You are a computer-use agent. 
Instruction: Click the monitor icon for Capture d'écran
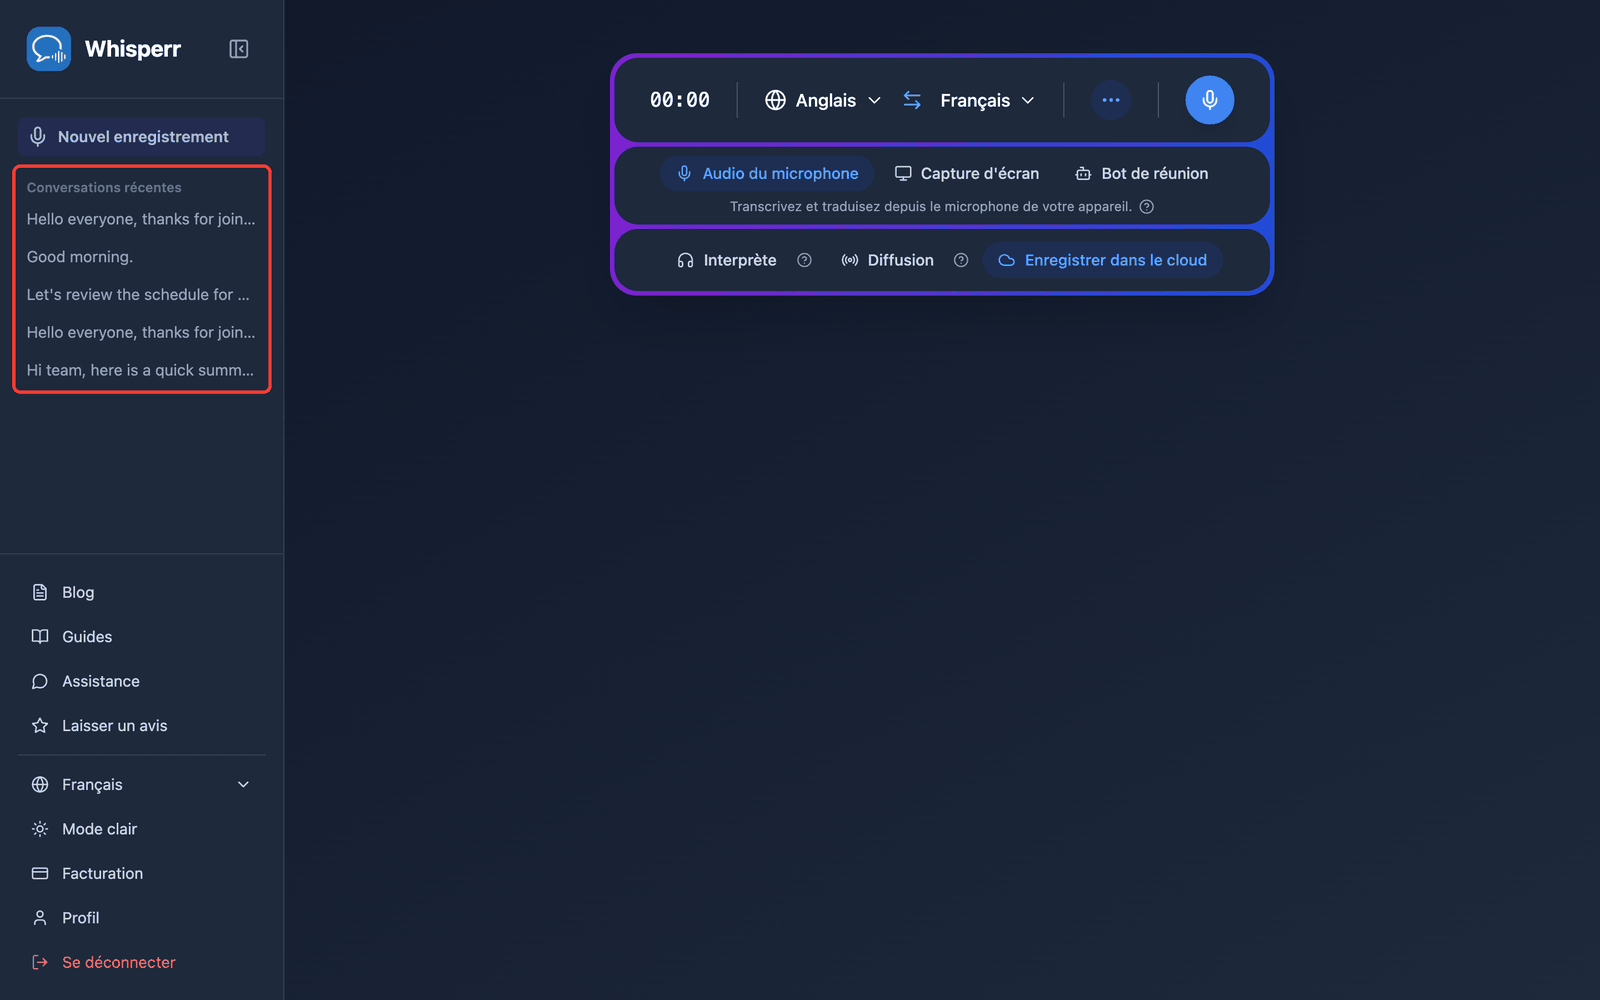903,174
